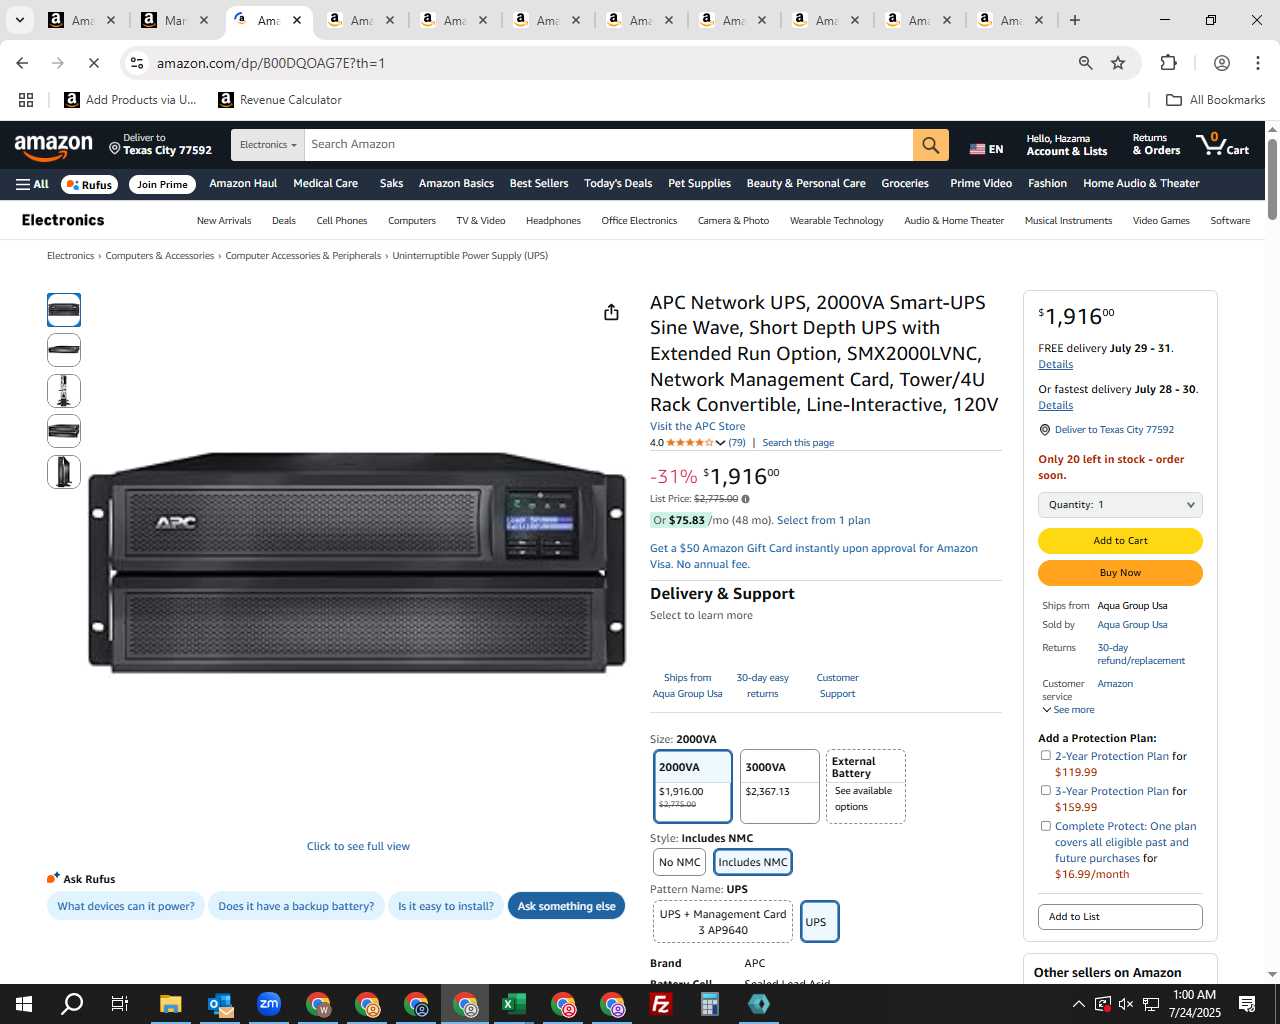Click the share icon above product image
The image size is (1280, 1024).
click(x=611, y=312)
